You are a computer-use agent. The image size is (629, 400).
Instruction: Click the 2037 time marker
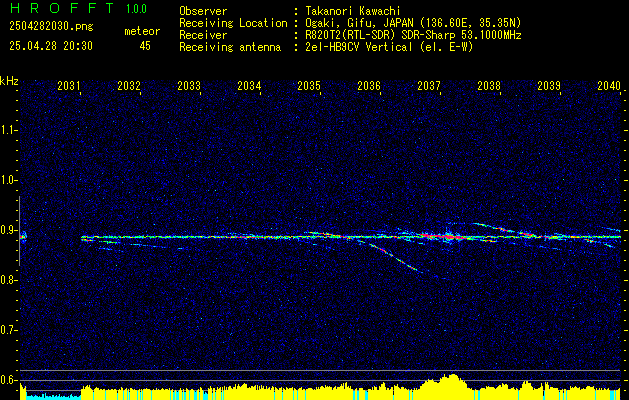(x=429, y=85)
